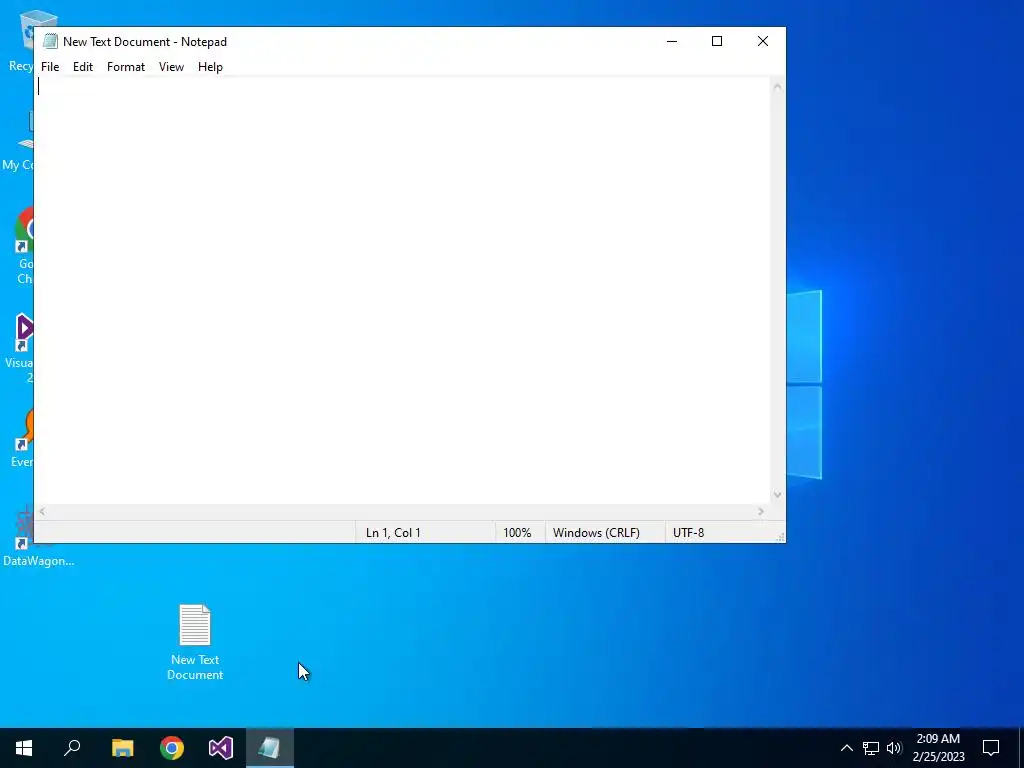Open the Edit menu
This screenshot has width=1024, height=768.
click(x=83, y=67)
